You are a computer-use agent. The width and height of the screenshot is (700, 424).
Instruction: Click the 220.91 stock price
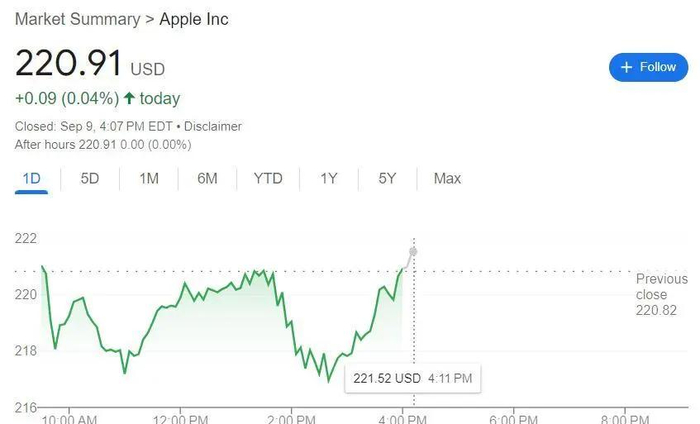68,65
